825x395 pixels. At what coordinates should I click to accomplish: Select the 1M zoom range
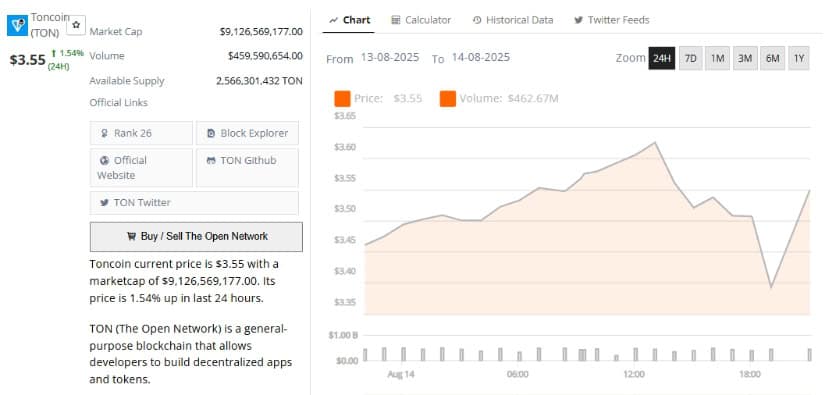(717, 58)
